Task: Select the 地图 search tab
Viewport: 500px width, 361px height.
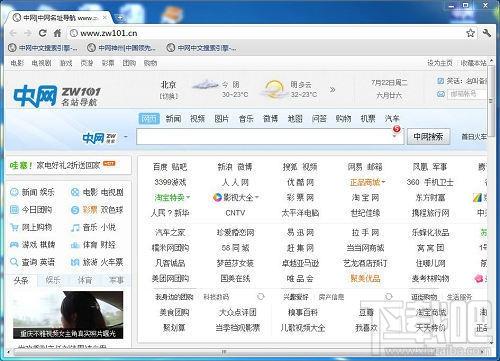Action: 295,118
